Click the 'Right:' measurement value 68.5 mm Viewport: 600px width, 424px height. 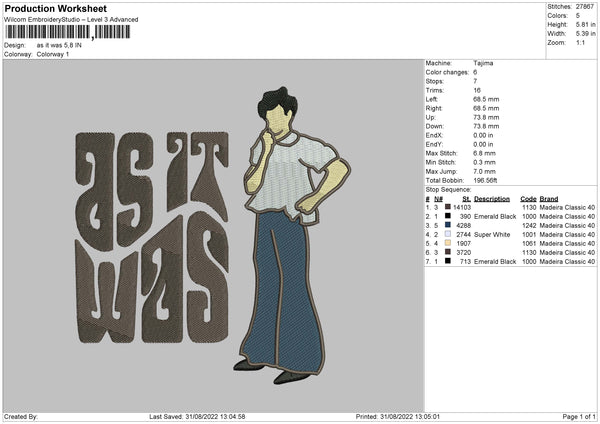(486, 108)
